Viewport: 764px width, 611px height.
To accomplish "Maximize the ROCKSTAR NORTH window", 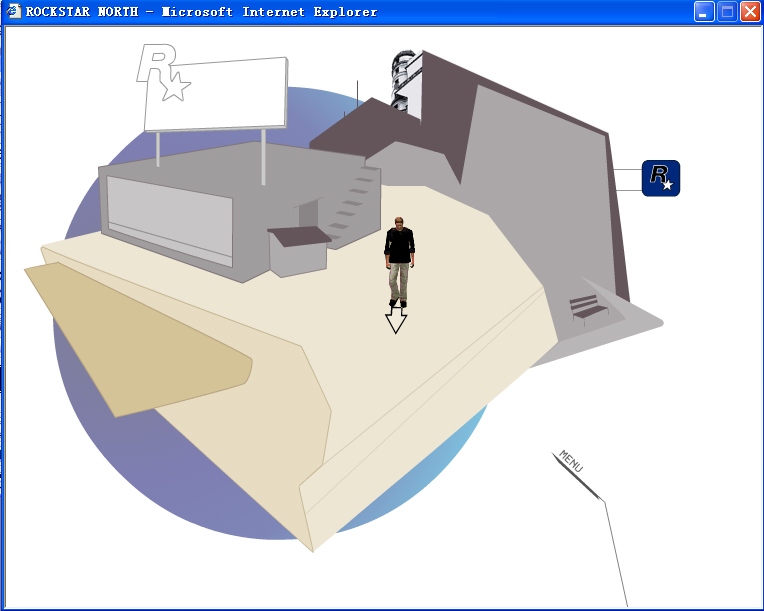I will coord(727,12).
